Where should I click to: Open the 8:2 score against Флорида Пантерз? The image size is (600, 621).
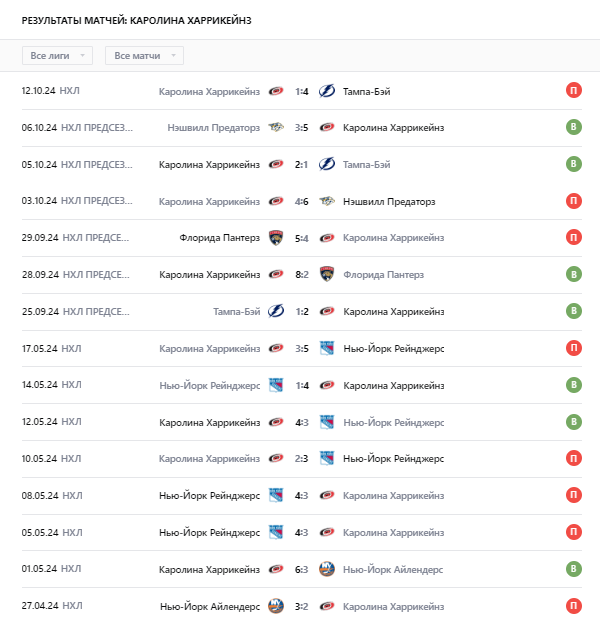[301, 274]
